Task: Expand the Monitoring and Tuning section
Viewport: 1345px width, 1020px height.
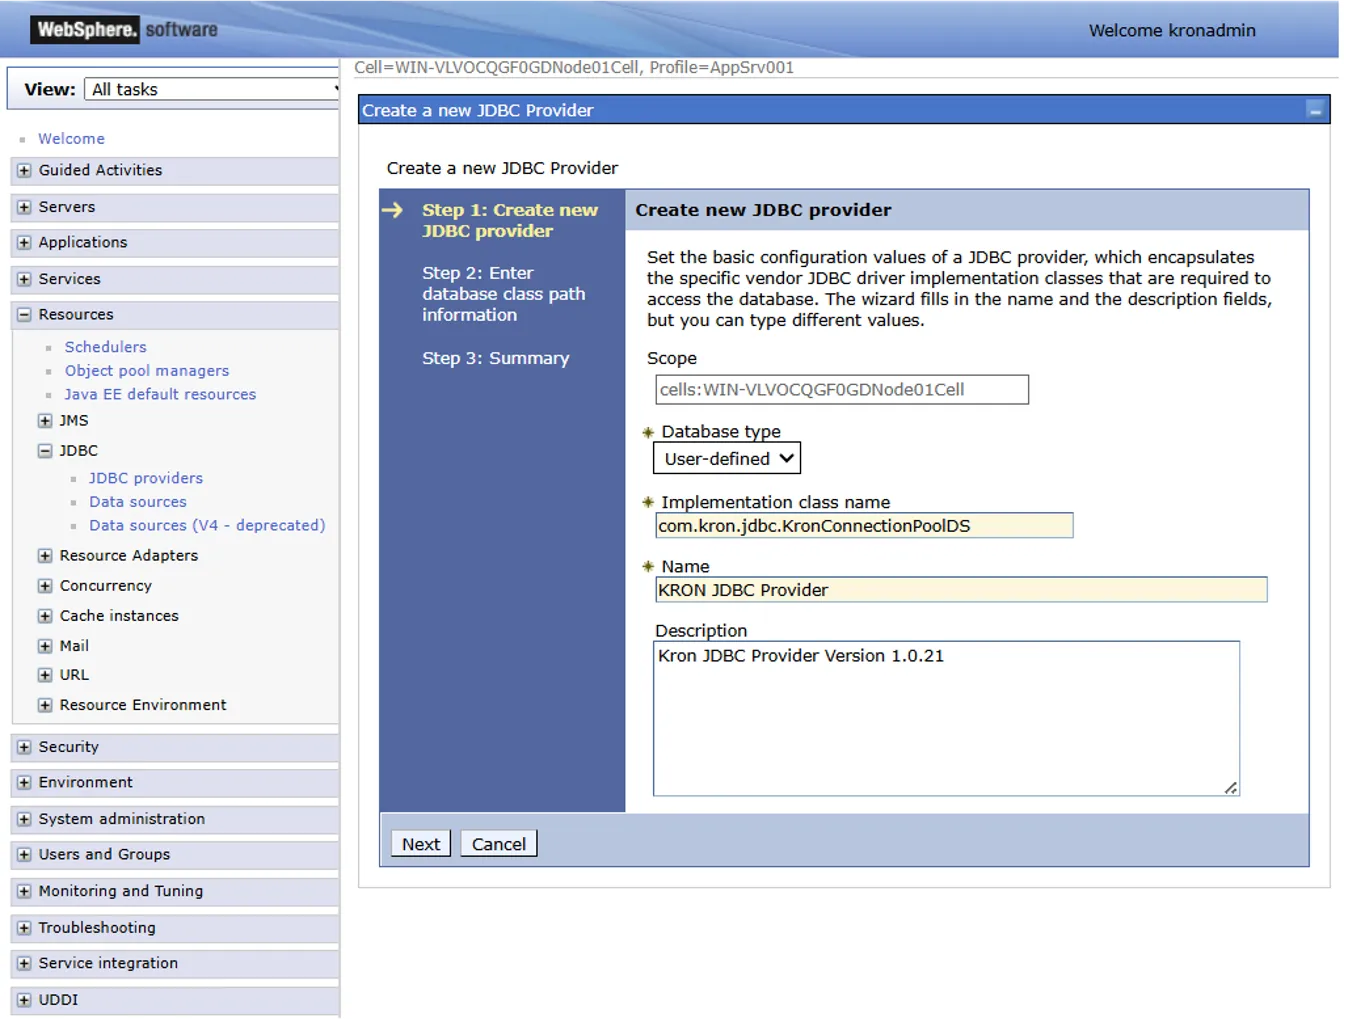Action: (x=24, y=891)
